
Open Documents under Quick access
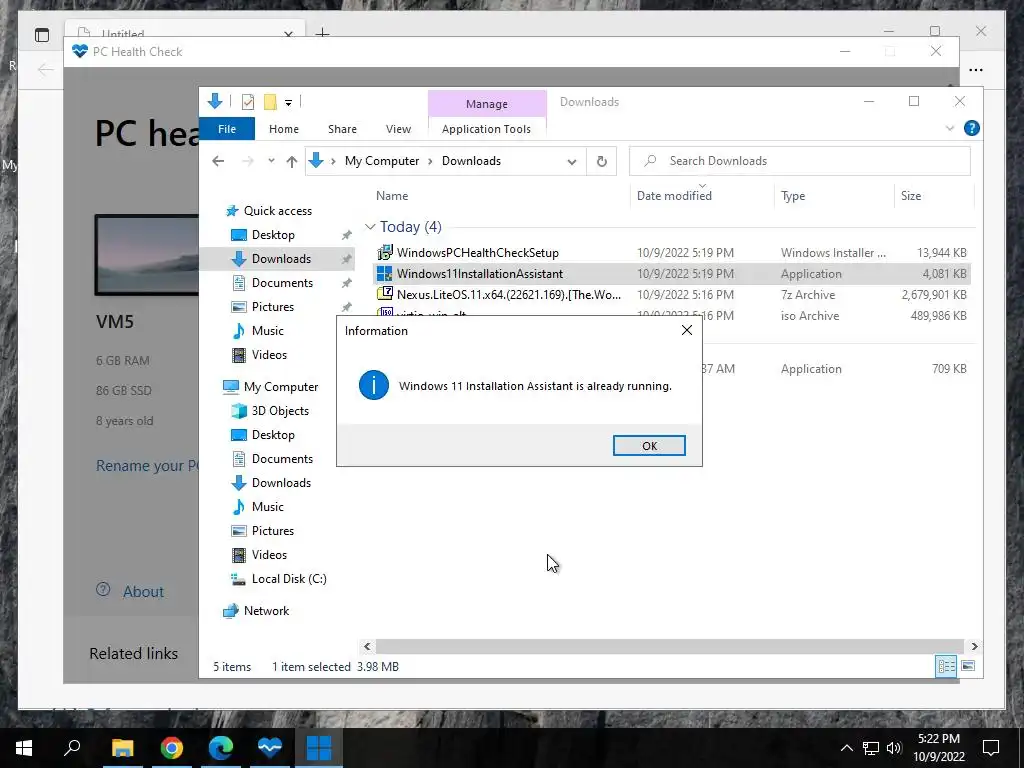point(282,283)
